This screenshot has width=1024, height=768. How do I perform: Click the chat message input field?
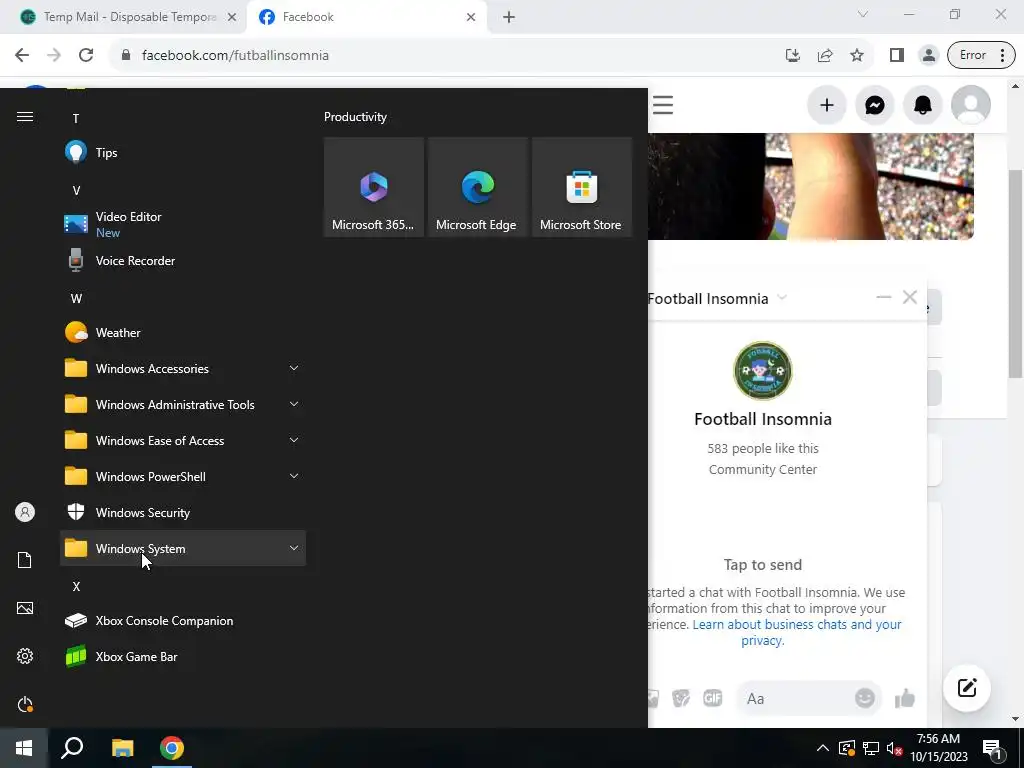pos(810,698)
